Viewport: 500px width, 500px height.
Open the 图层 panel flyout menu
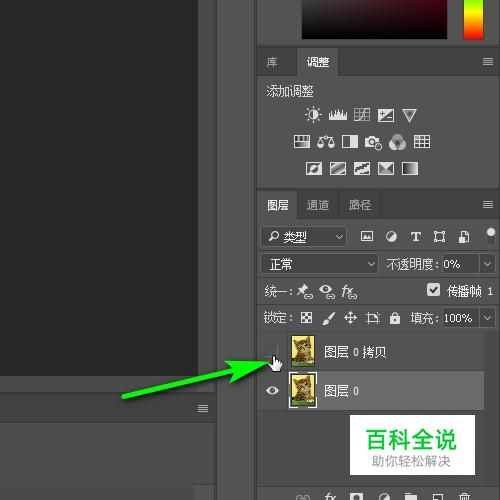pyautogui.click(x=488, y=204)
